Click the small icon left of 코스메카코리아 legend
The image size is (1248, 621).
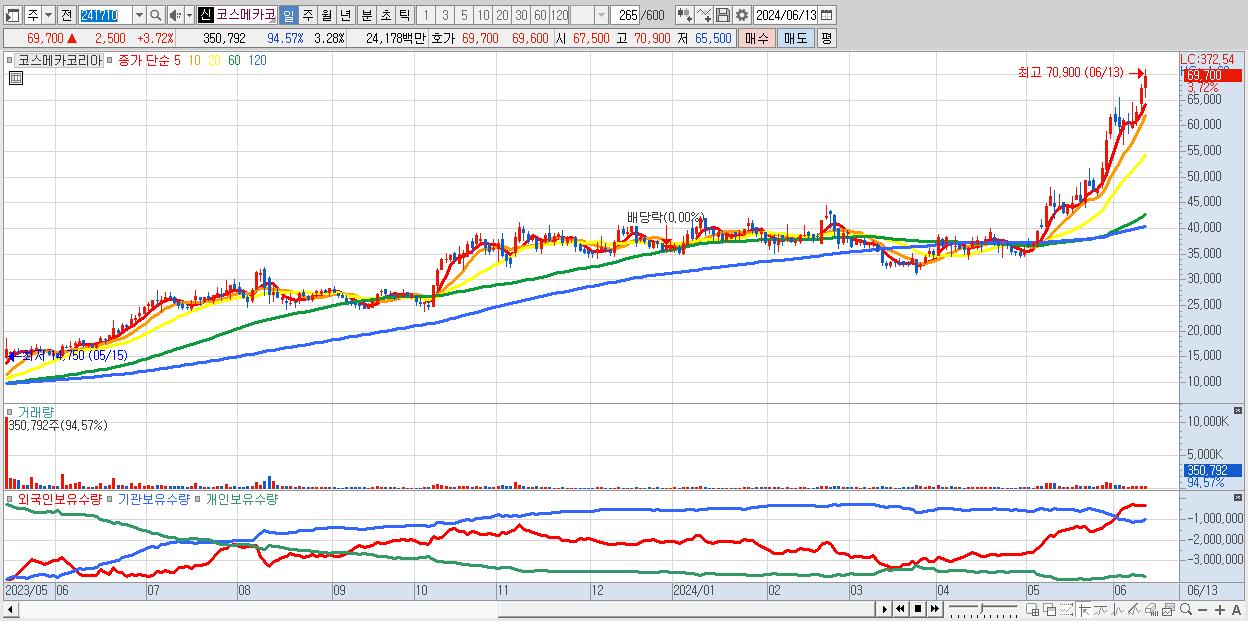pos(11,61)
